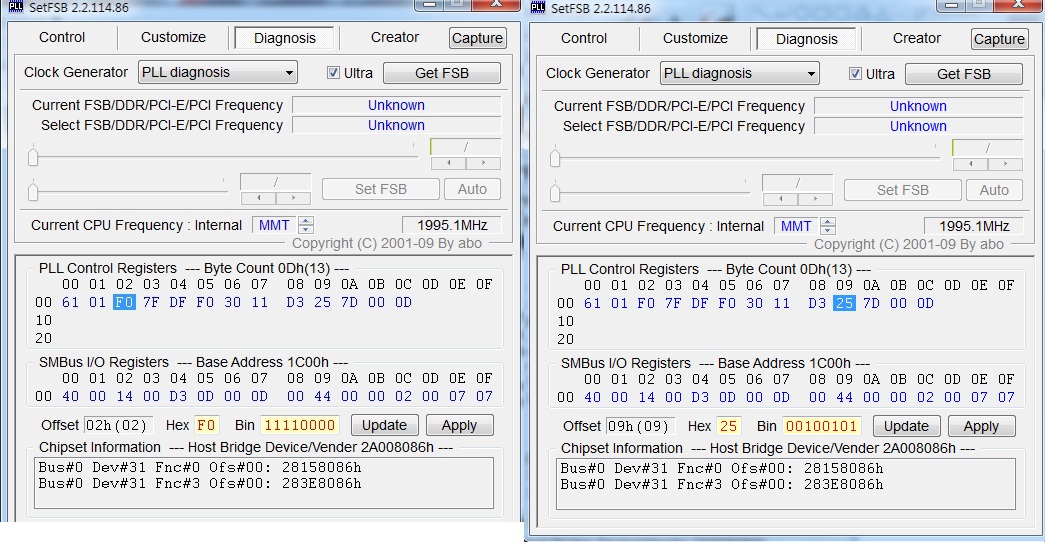Select PLL register value 61 in left window
Screen dimensions: 1046x543
[70, 302]
